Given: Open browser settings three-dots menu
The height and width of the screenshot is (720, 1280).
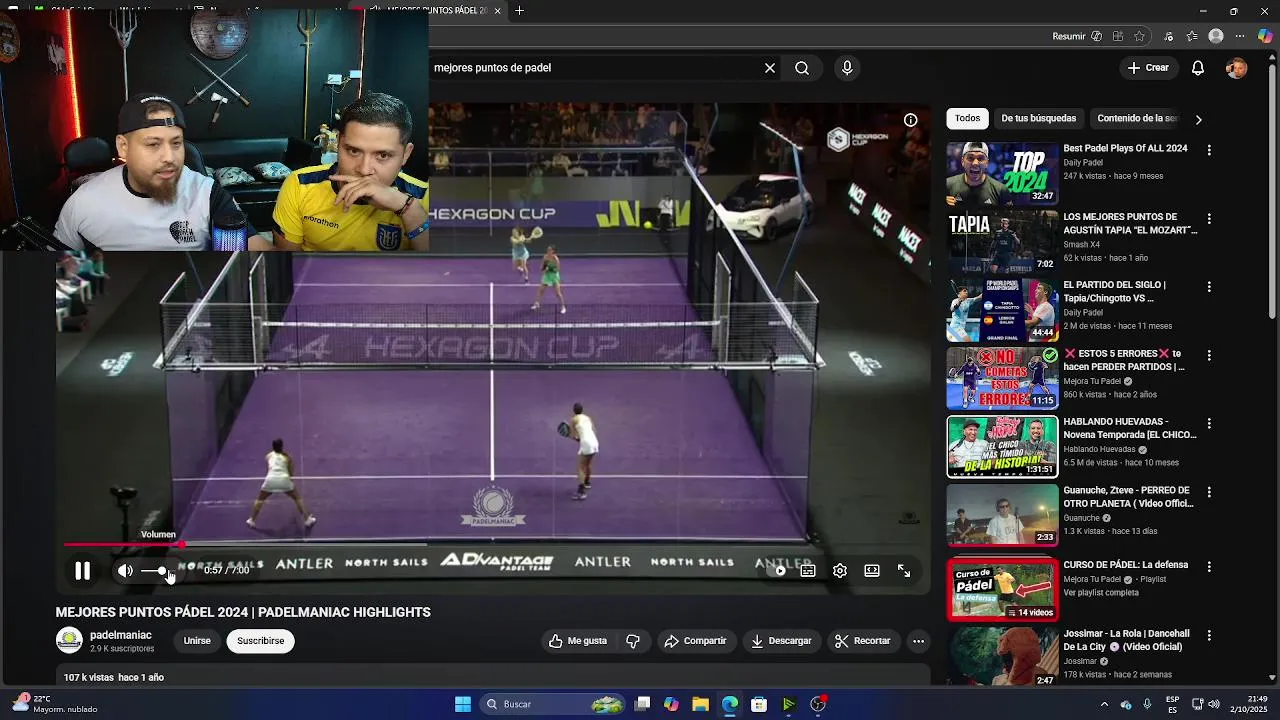Looking at the screenshot, I should 1241,36.
